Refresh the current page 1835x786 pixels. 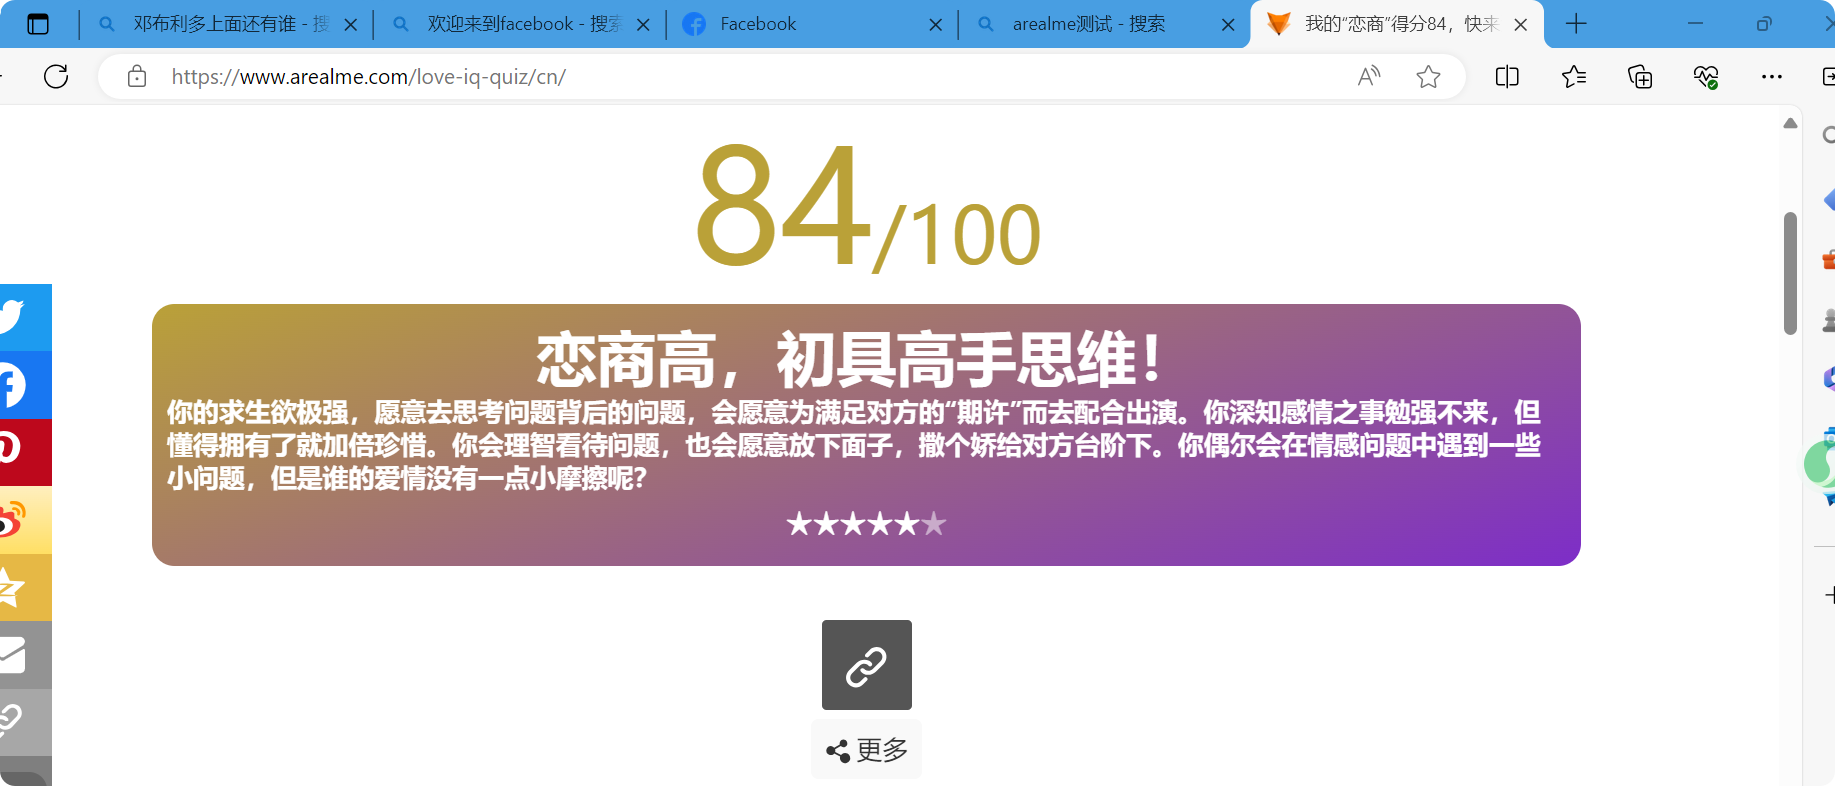(x=56, y=77)
